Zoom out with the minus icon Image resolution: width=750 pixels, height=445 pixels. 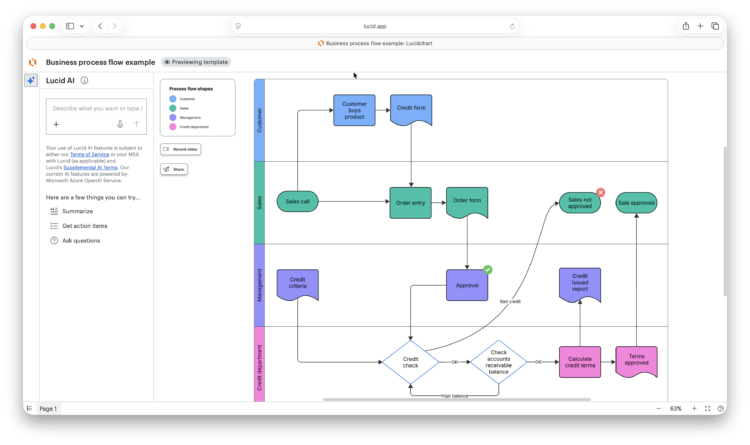point(659,409)
